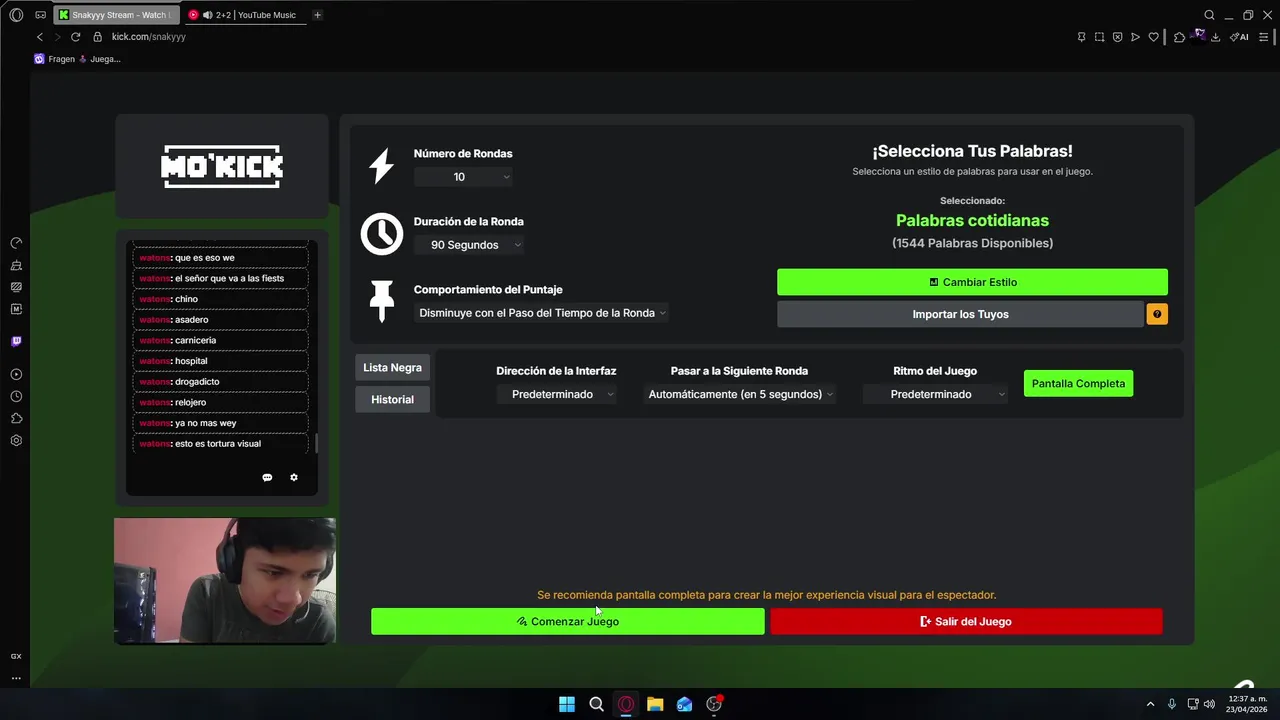Switch to the YouTube Music tab
Viewport: 1280px width, 720px height.
245,15
